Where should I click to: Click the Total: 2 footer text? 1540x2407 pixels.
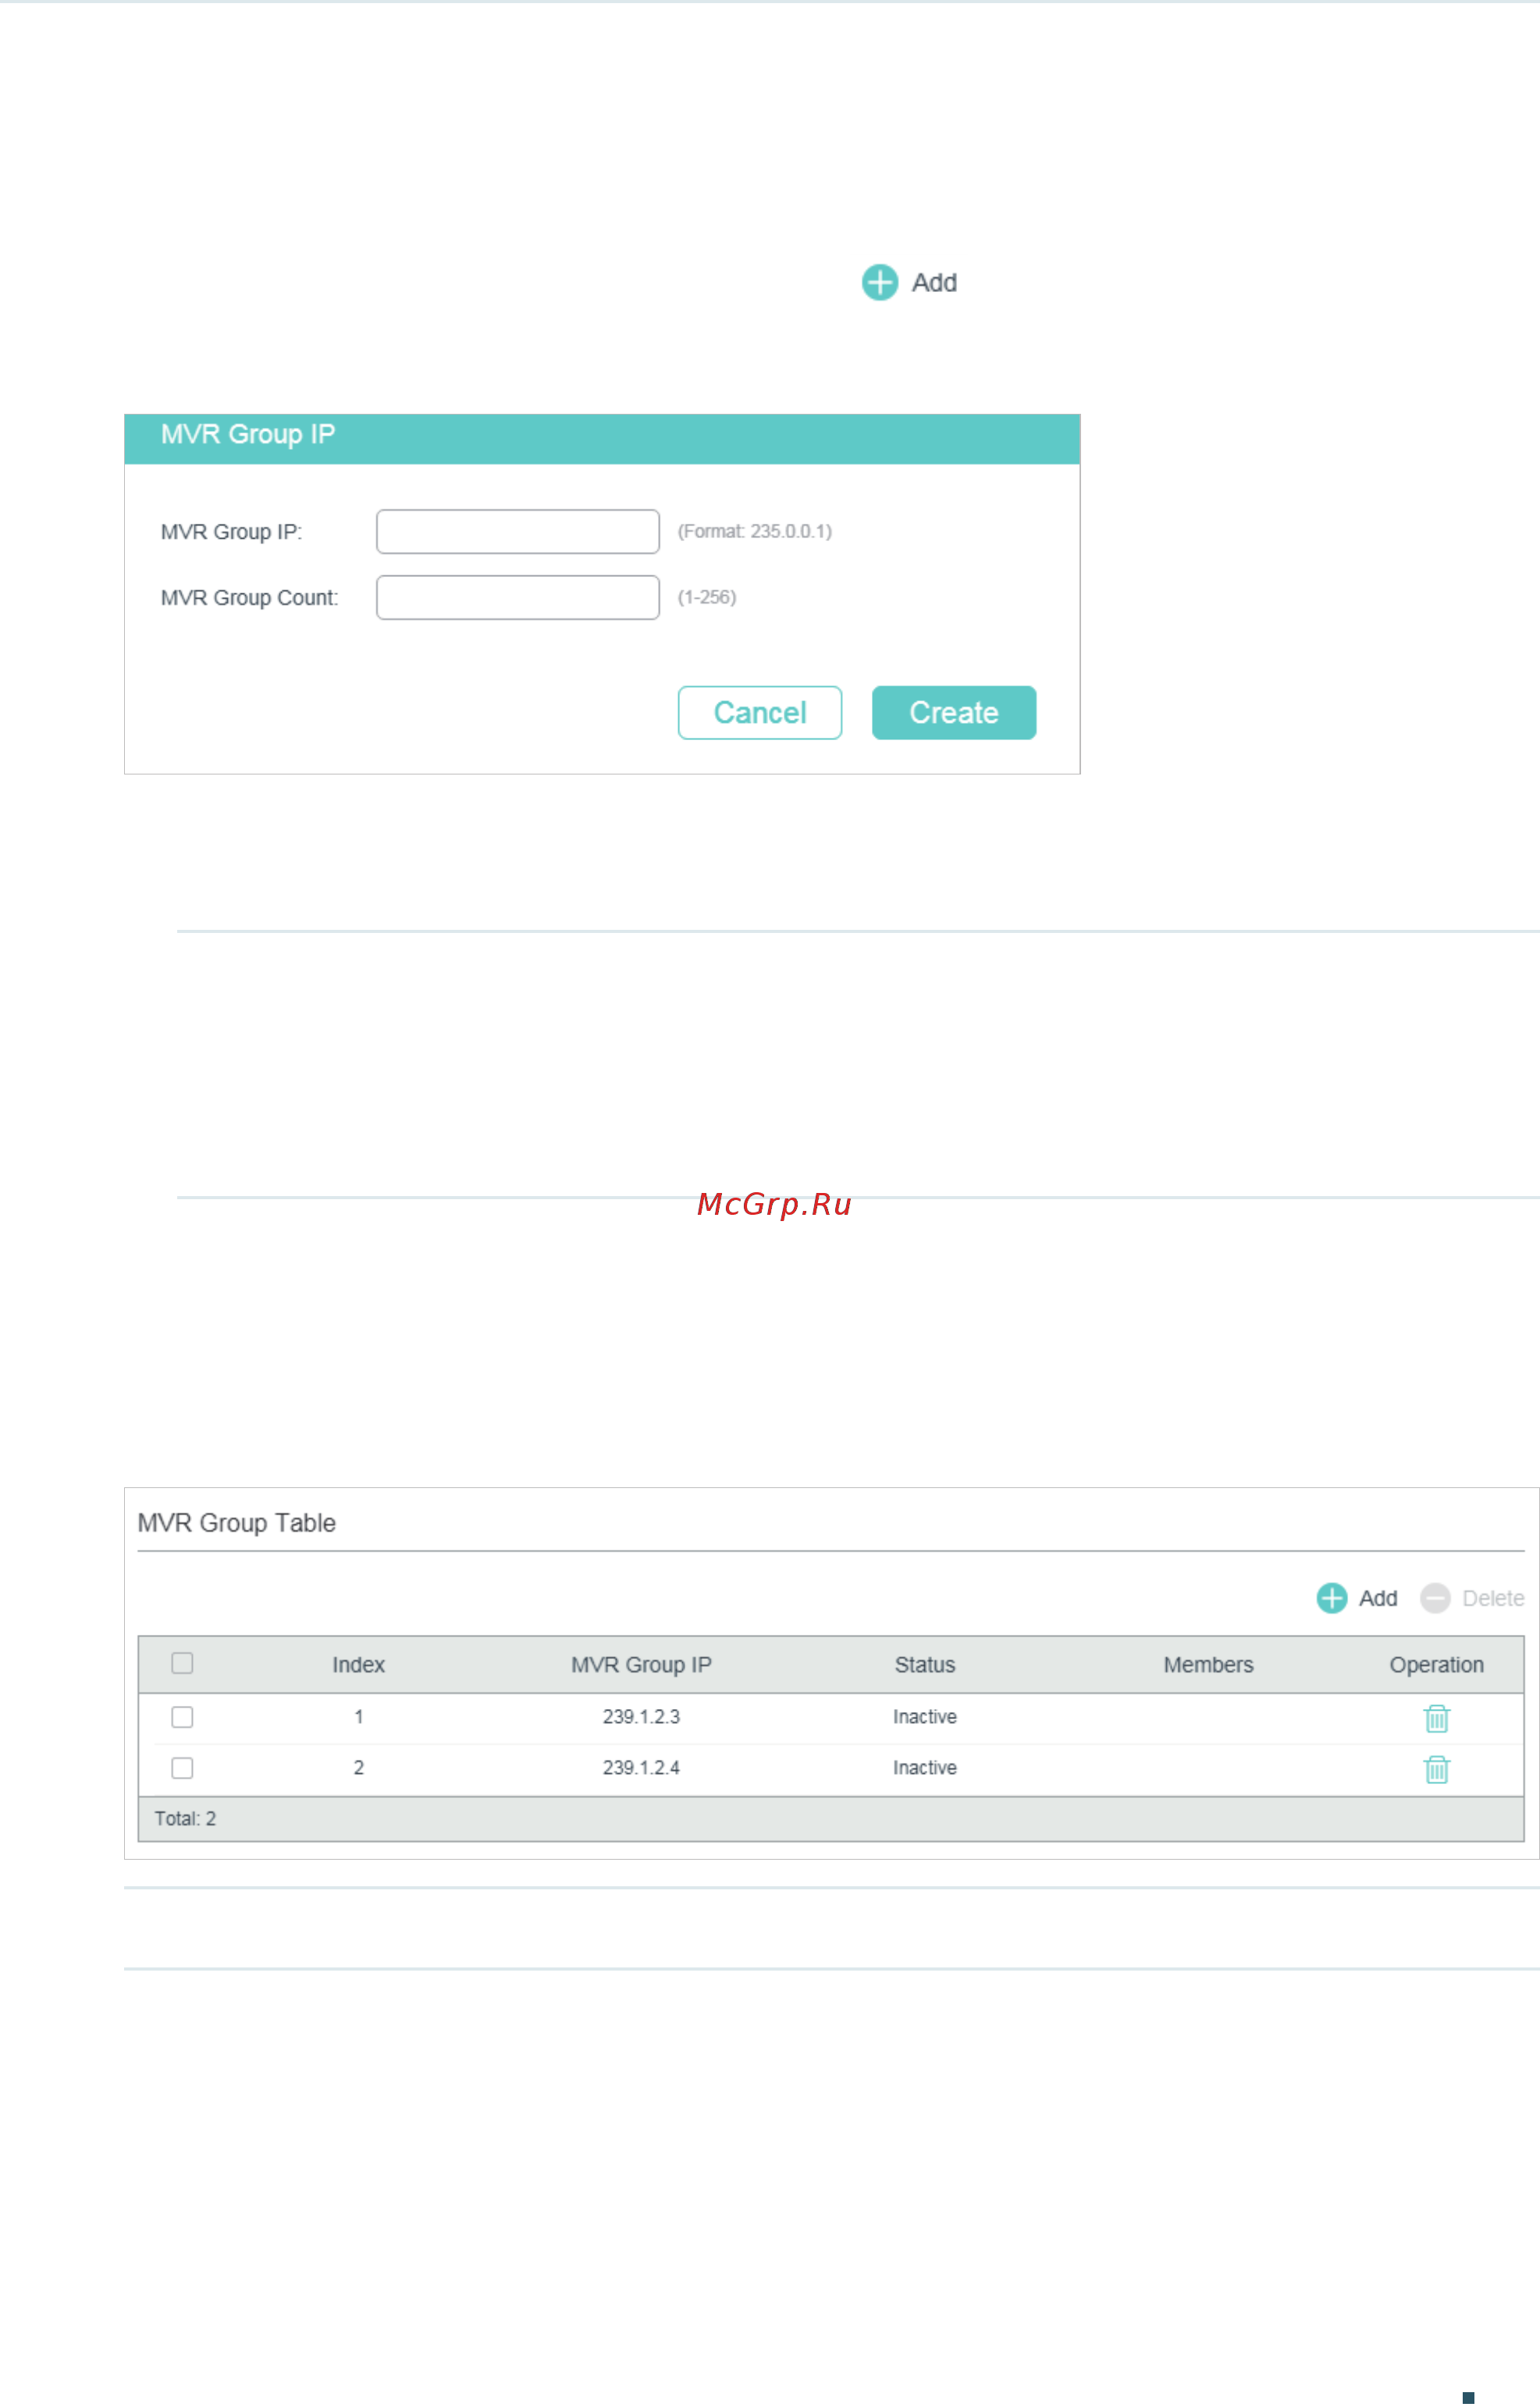185,1820
